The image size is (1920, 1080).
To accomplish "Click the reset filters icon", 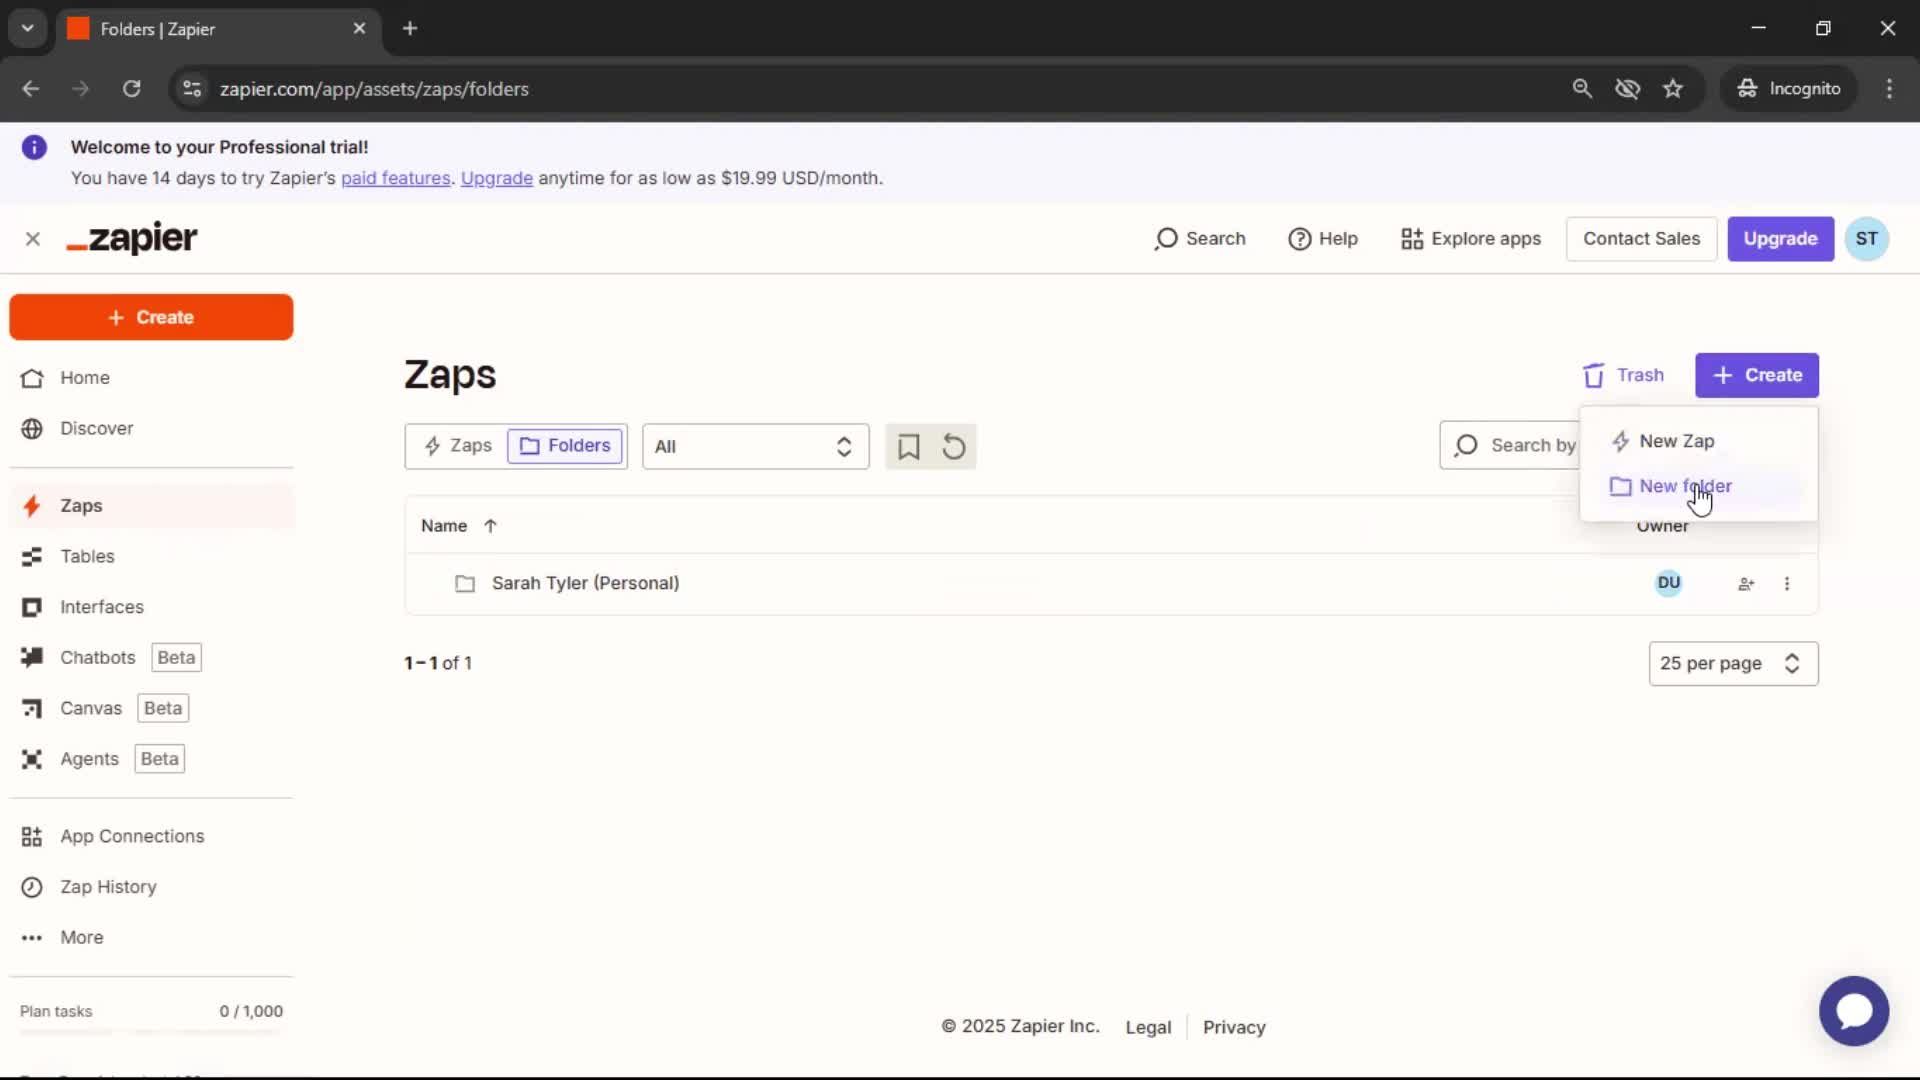I will [954, 447].
